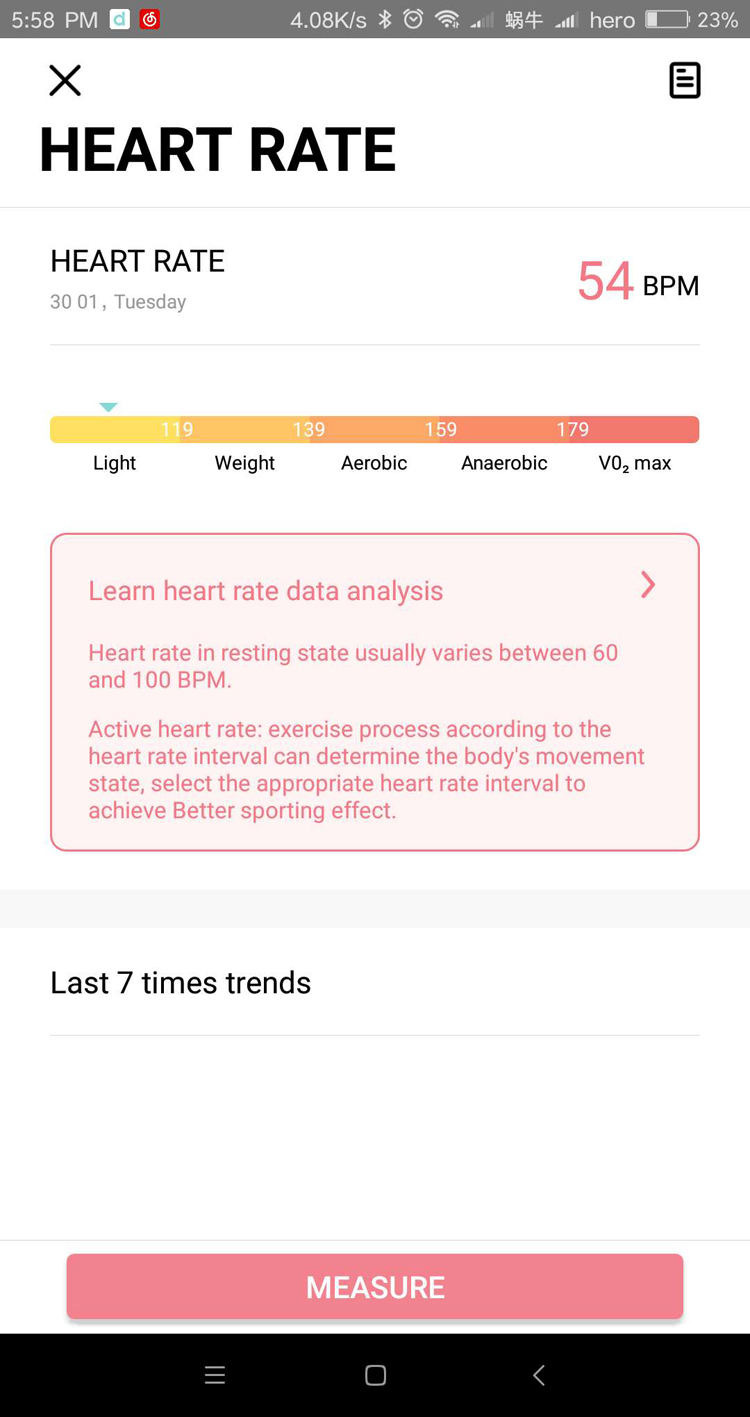Tap the teal heart rate position marker
Screen dimensions: 750x1417
(x=108, y=407)
